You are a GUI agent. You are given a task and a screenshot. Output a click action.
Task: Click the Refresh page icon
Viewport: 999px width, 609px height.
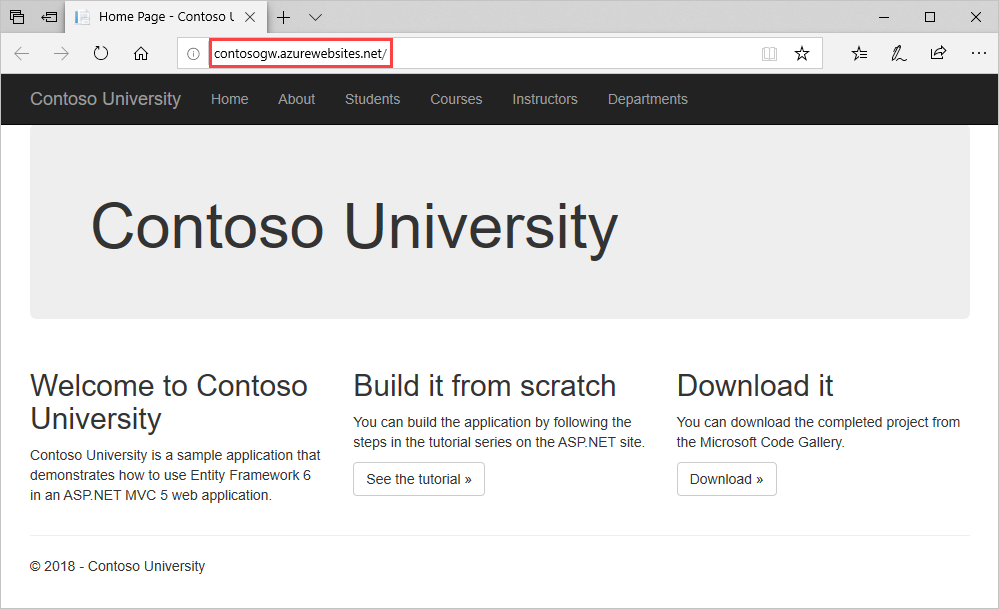100,53
